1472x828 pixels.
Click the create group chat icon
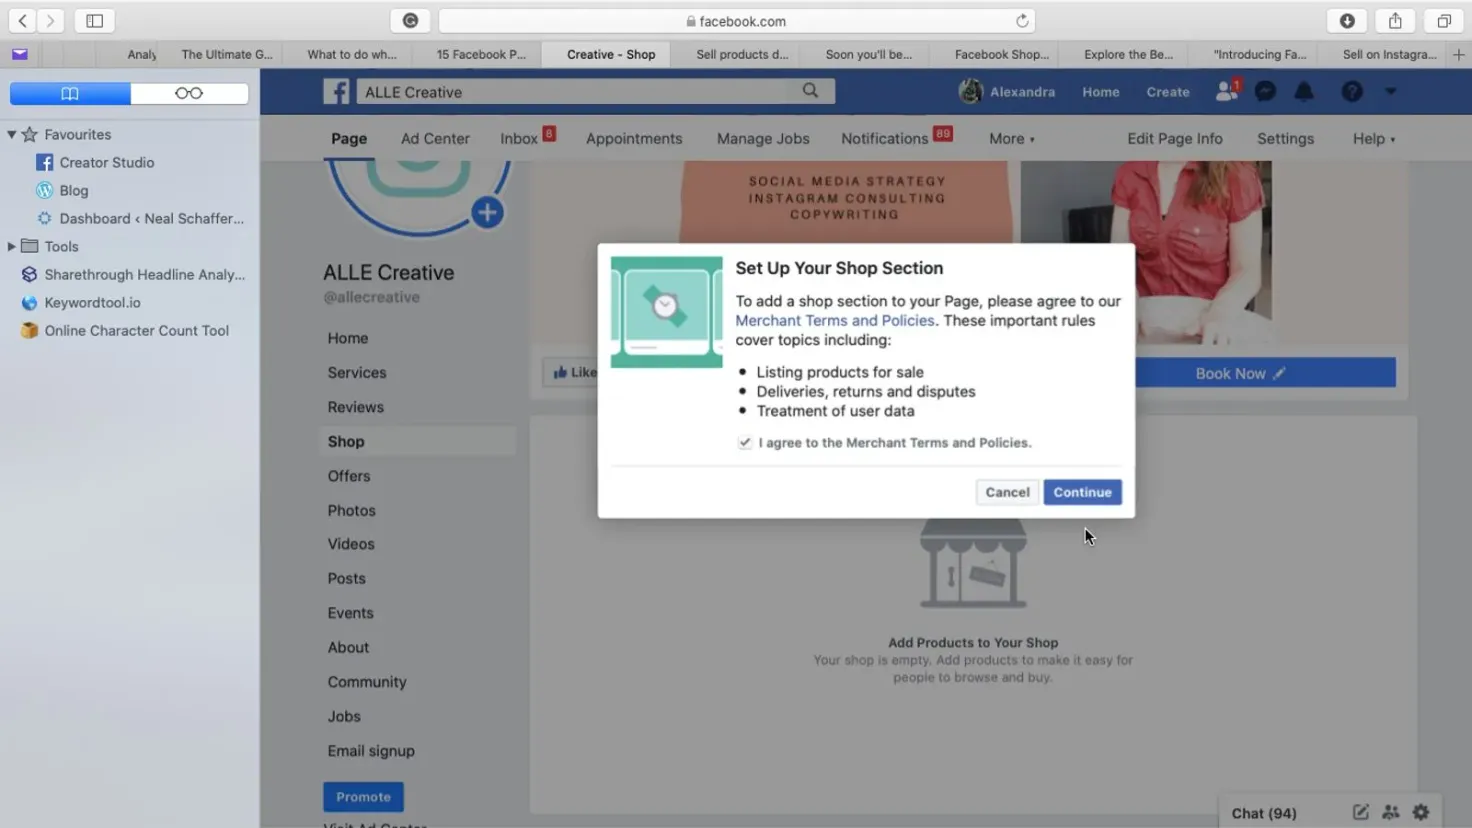pos(1391,812)
